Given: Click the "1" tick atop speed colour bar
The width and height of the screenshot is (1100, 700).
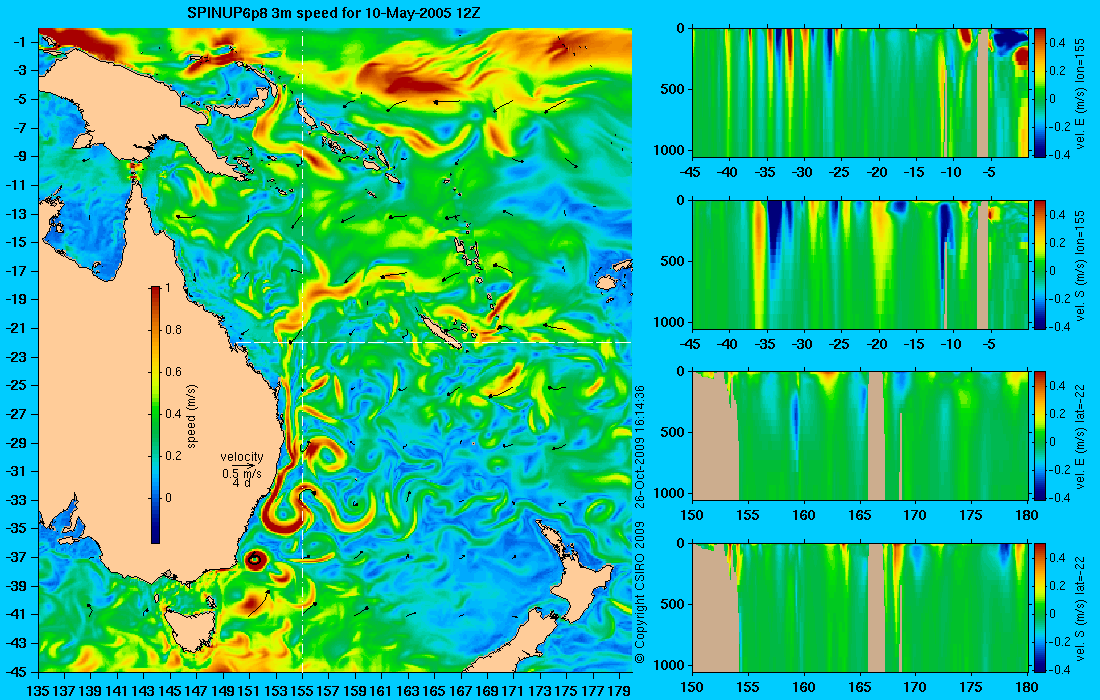Looking at the screenshot, I should [x=168, y=288].
